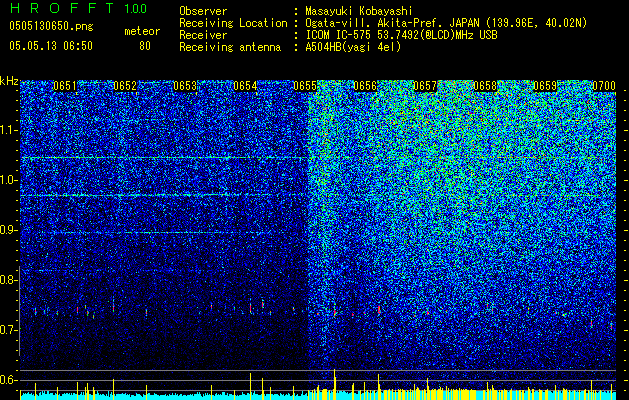Click the 0653 time marker
629x400 pixels.
(185, 86)
